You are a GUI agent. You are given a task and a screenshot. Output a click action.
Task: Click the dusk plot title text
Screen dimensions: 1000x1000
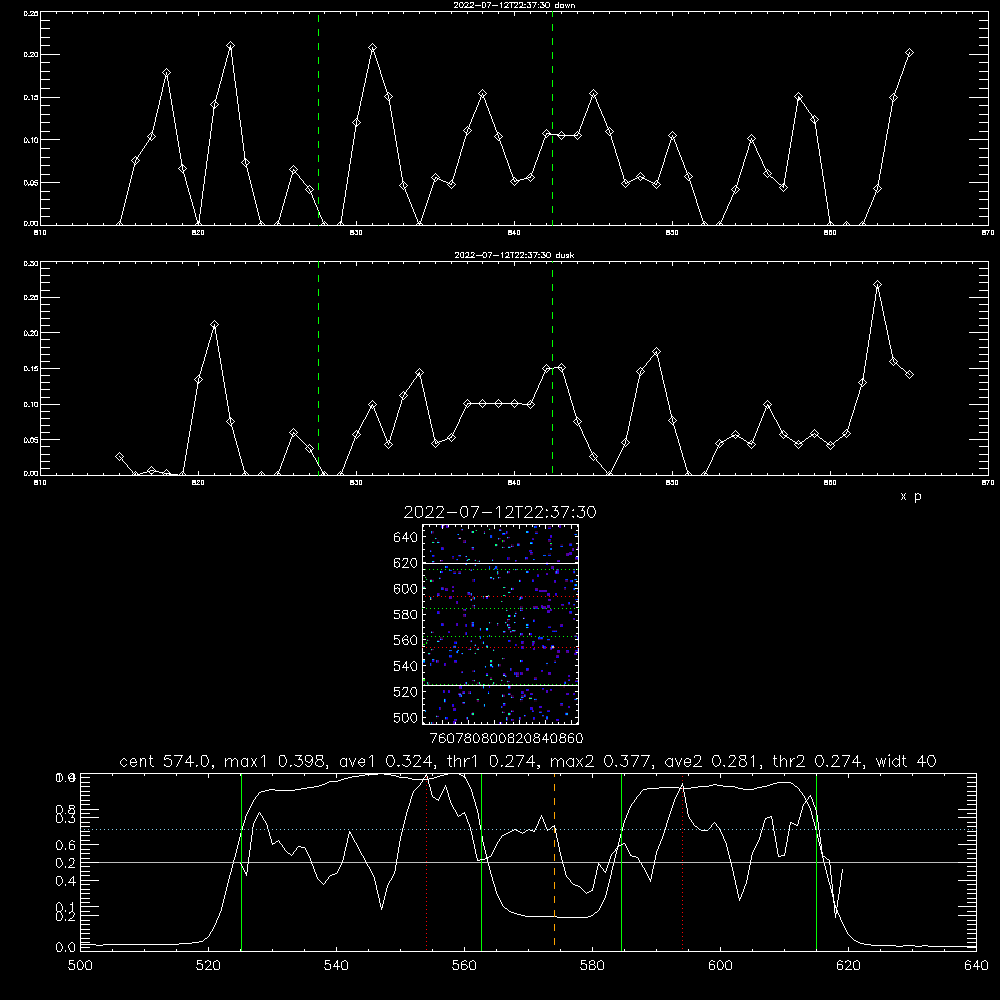pyautogui.click(x=514, y=255)
